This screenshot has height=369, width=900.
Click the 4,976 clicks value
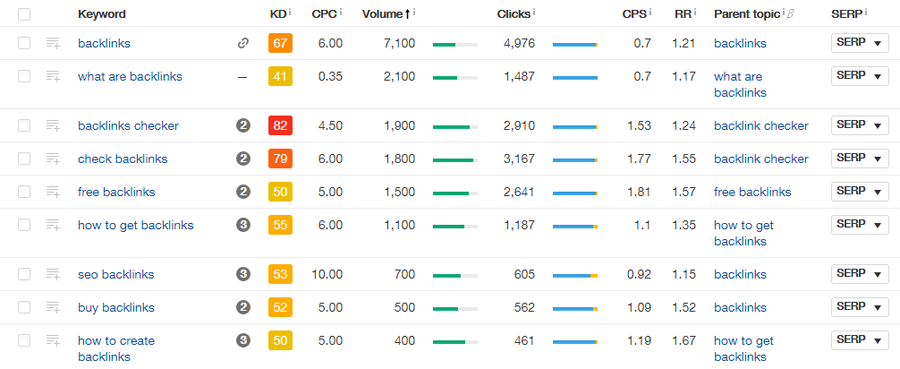(519, 44)
